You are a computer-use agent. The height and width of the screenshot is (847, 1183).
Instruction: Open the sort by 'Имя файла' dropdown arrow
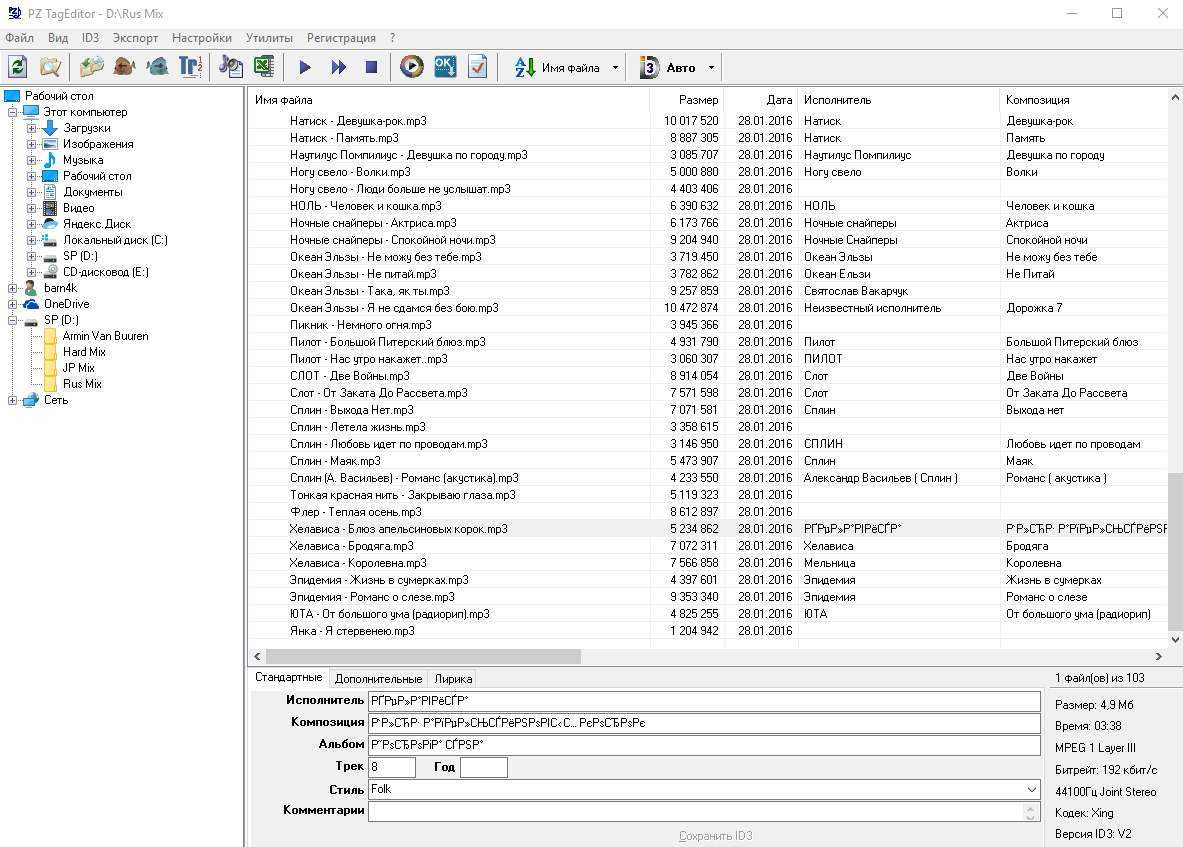pyautogui.click(x=616, y=68)
